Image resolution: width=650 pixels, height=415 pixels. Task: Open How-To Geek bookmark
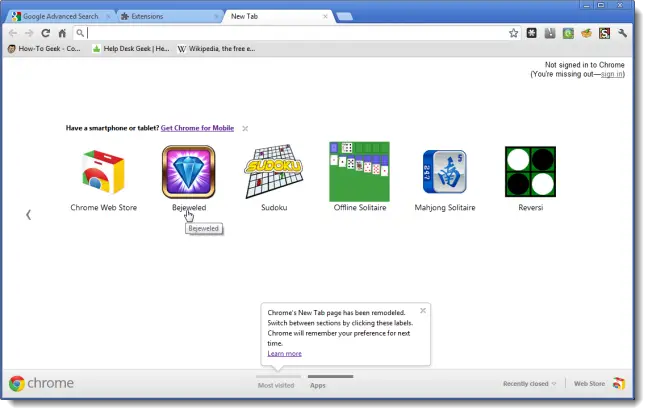coord(44,49)
